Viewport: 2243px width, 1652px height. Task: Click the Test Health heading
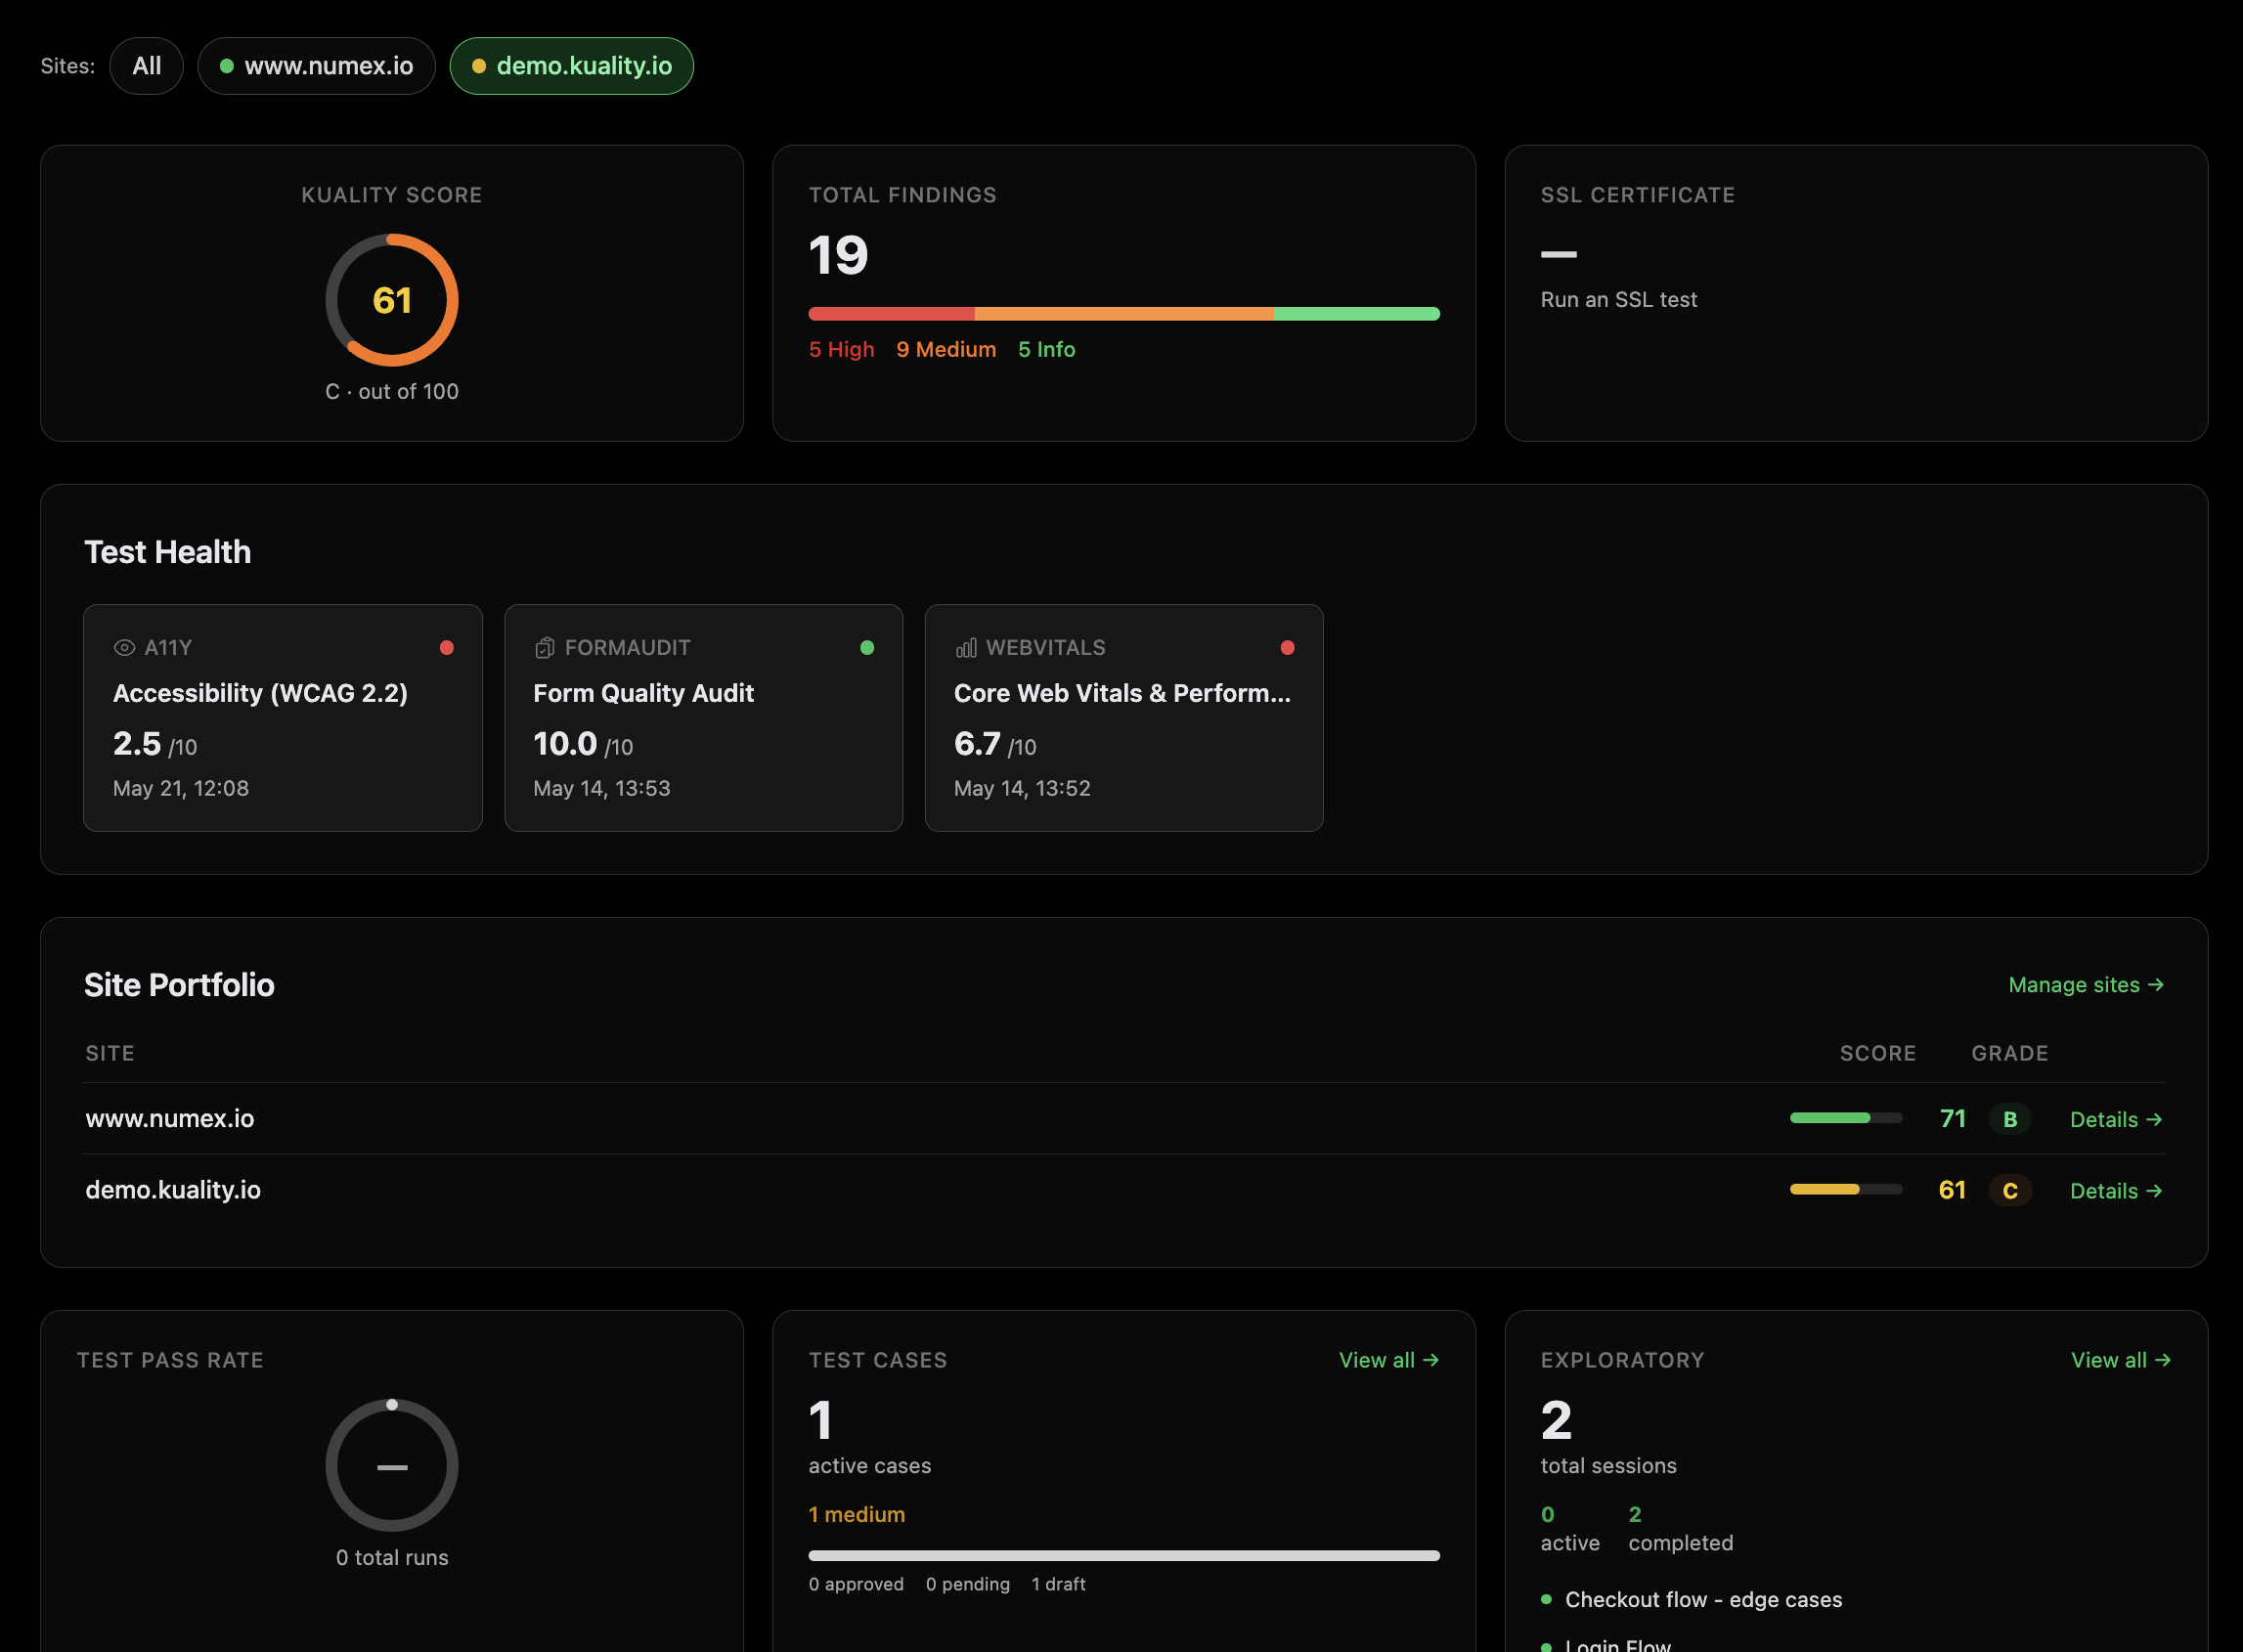(167, 552)
